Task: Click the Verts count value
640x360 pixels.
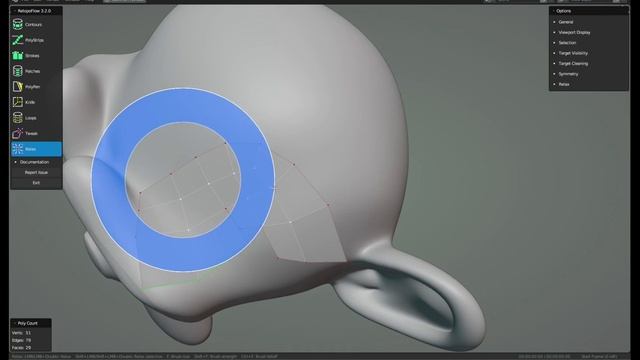Action: (x=28, y=333)
